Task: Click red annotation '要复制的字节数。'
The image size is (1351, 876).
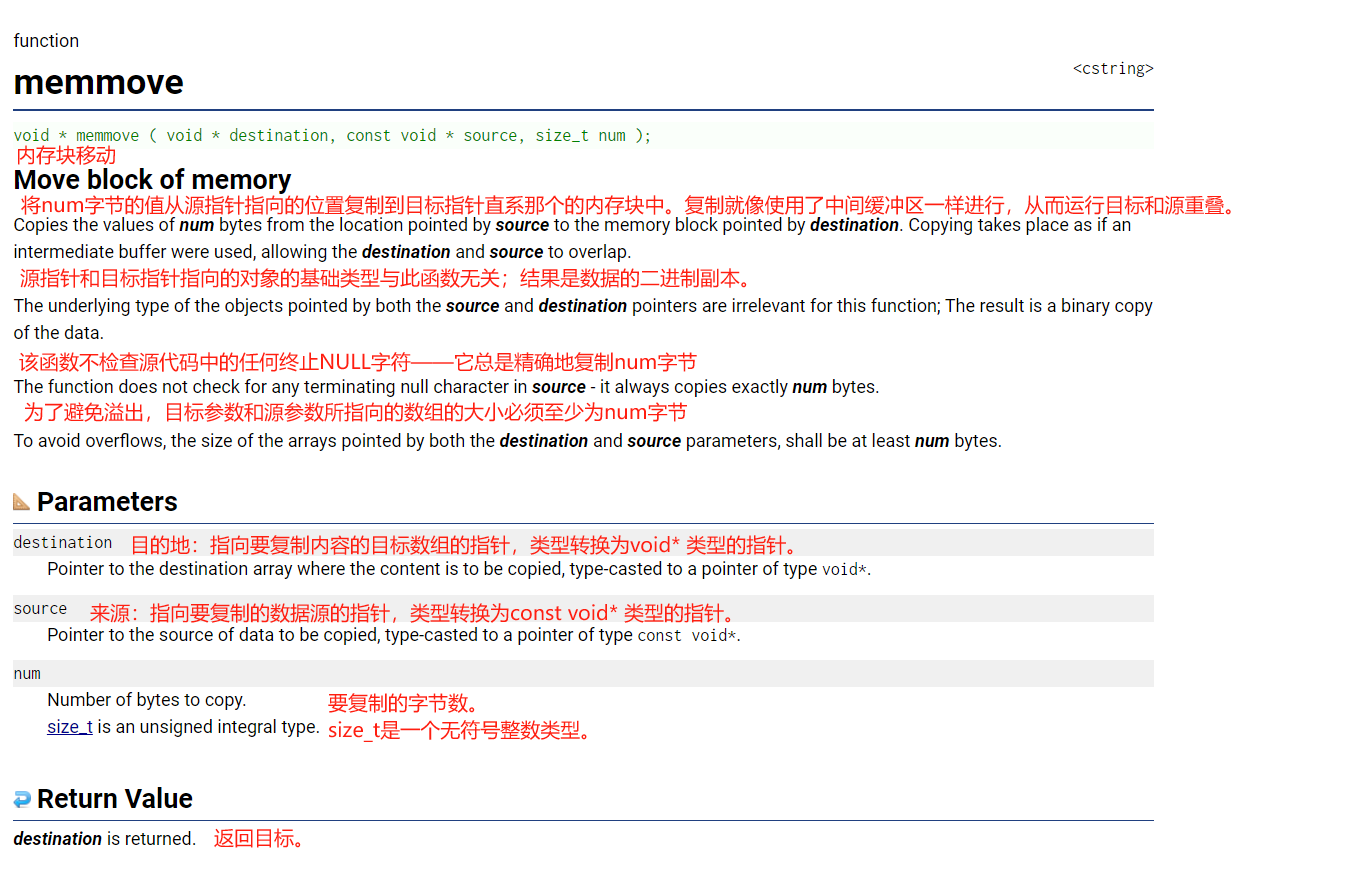Action: pos(404,704)
